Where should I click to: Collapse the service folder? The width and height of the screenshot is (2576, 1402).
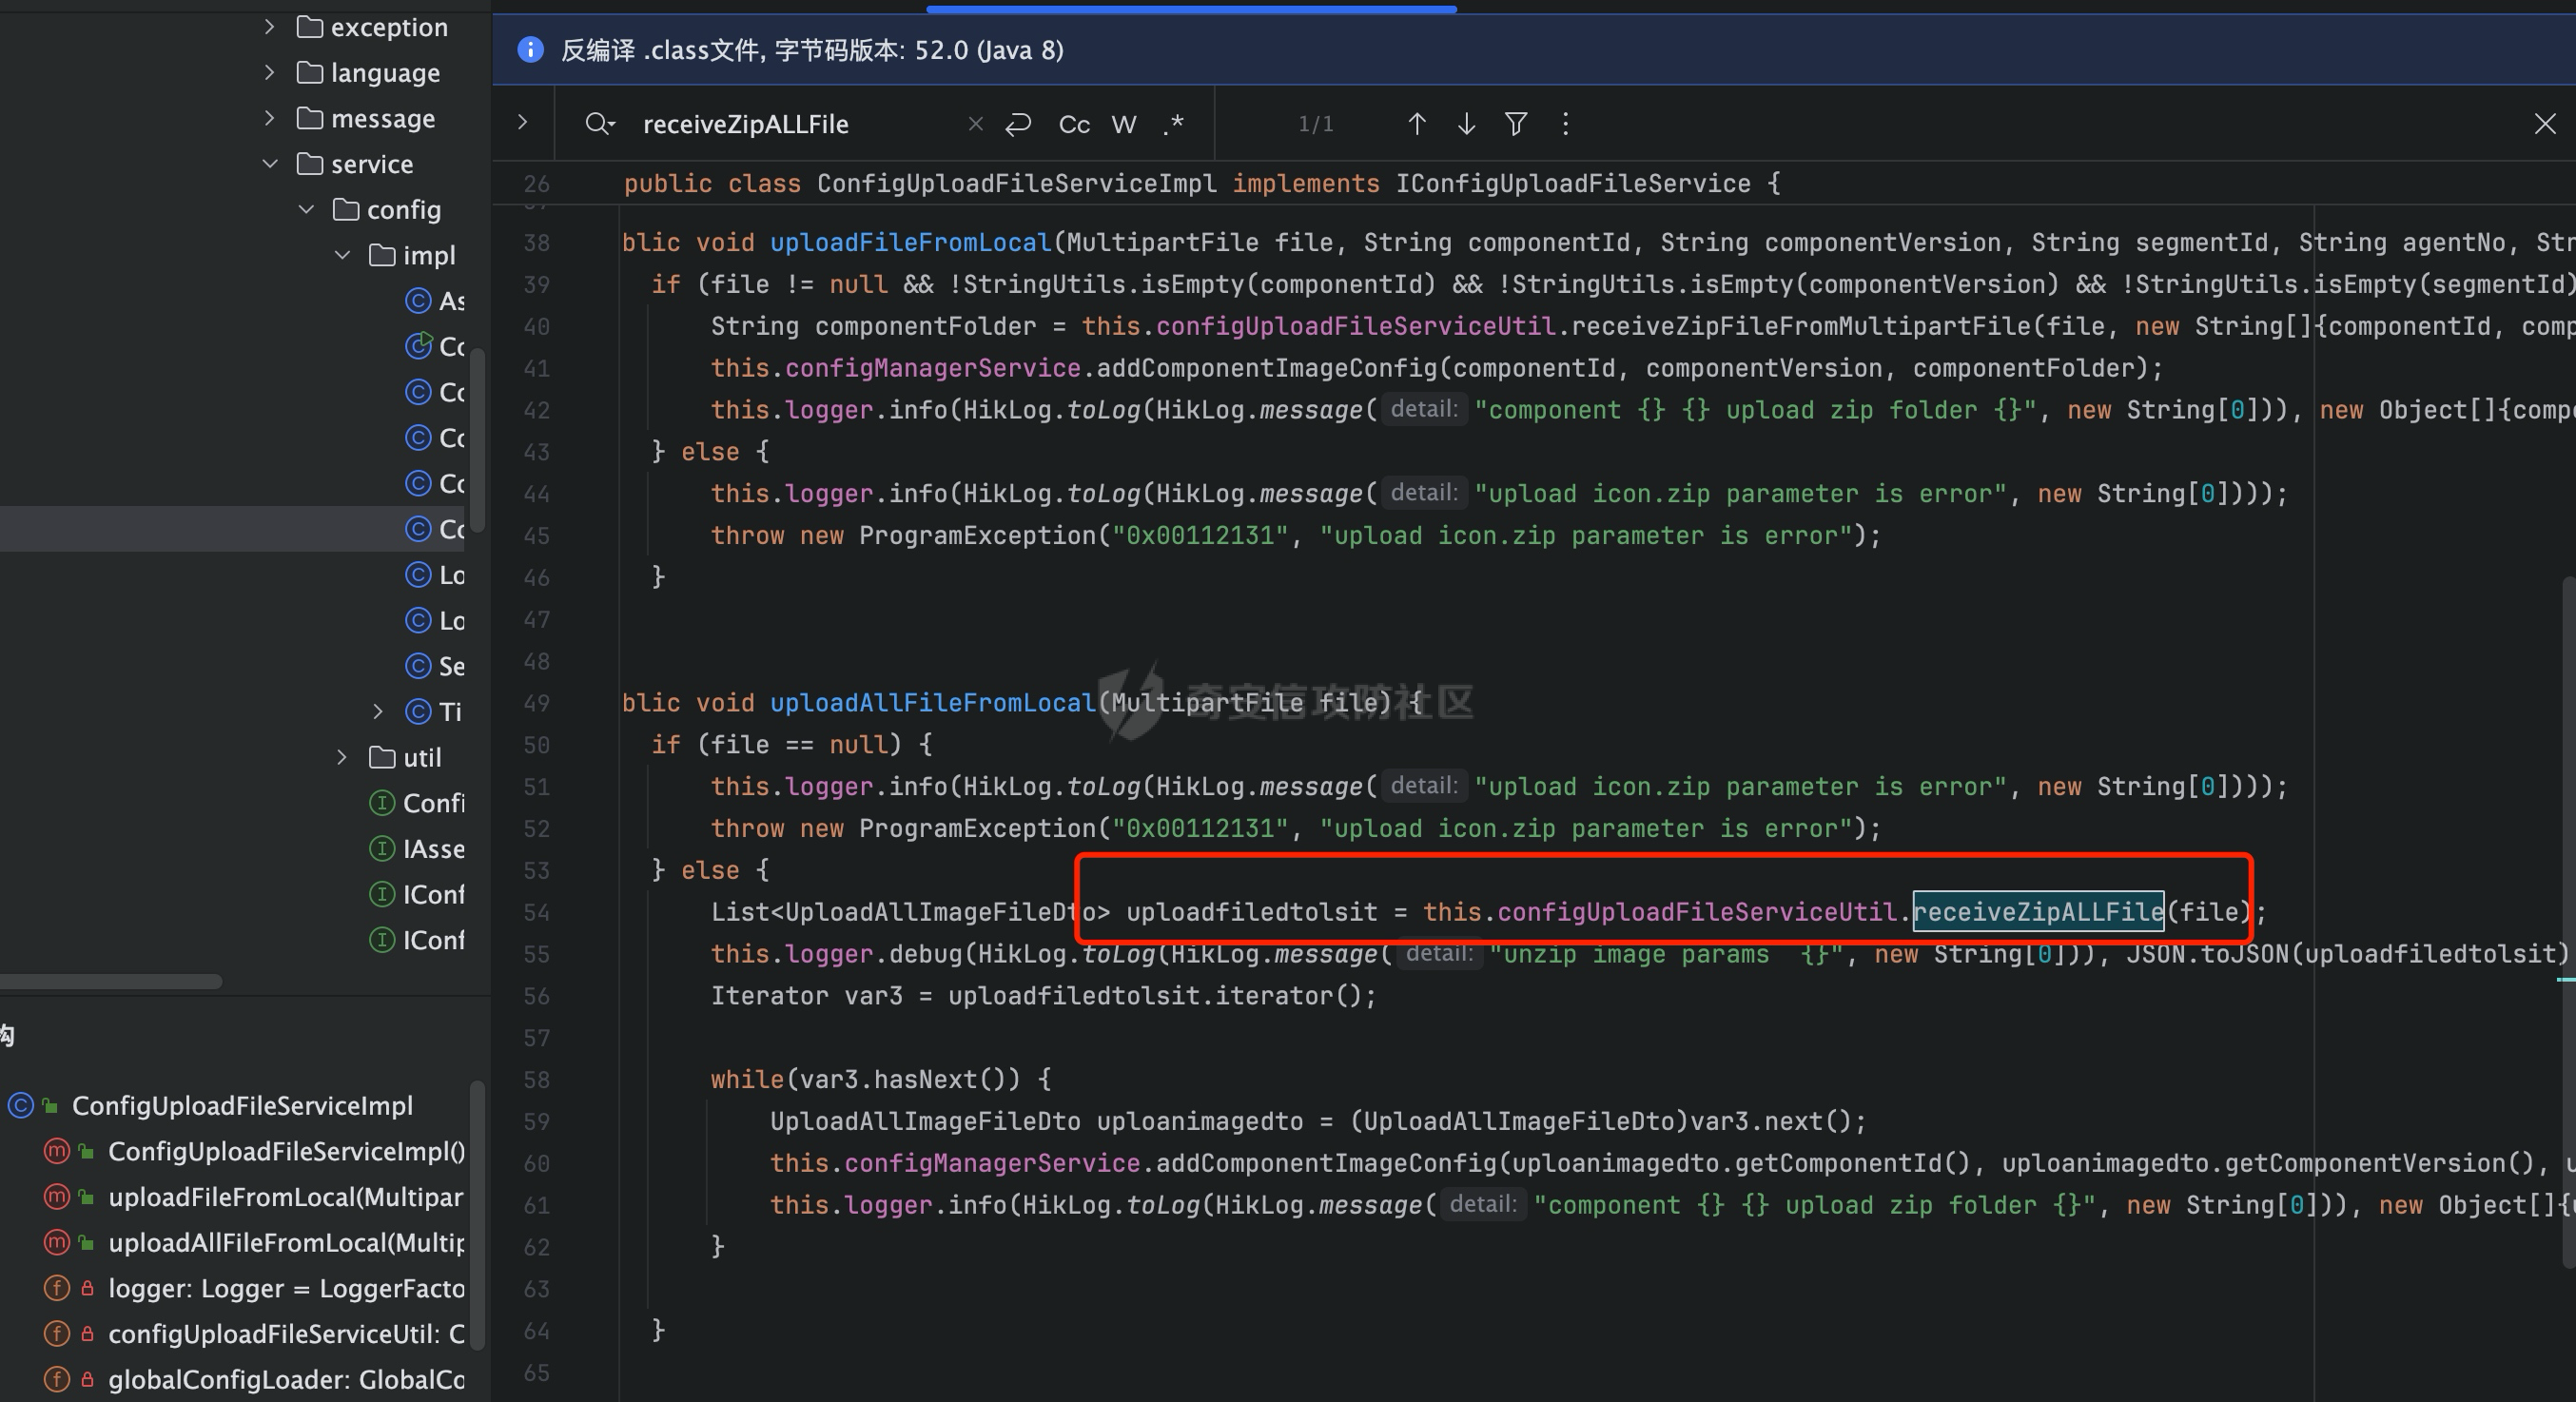coord(269,163)
